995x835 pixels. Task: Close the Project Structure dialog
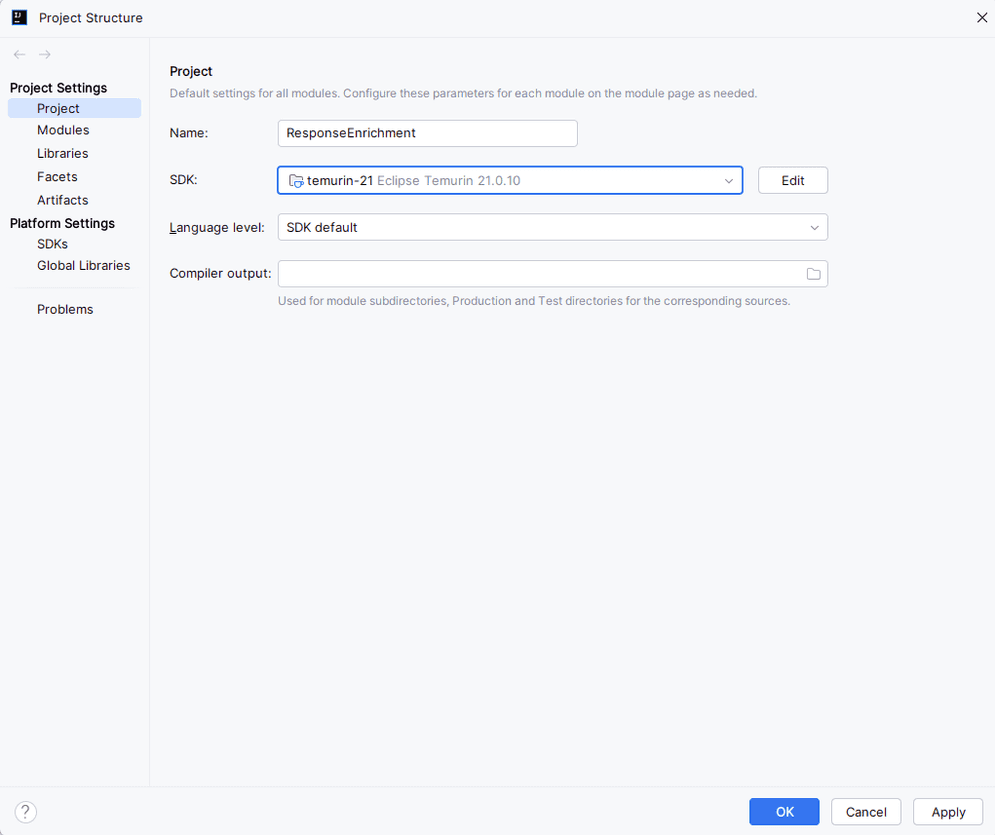982,18
